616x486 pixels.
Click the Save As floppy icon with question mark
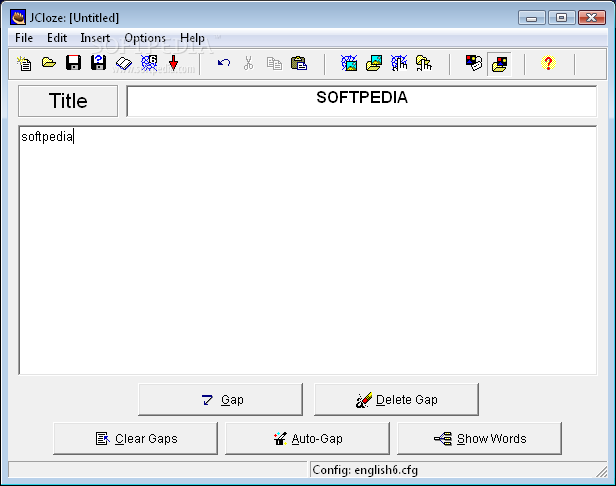98,63
